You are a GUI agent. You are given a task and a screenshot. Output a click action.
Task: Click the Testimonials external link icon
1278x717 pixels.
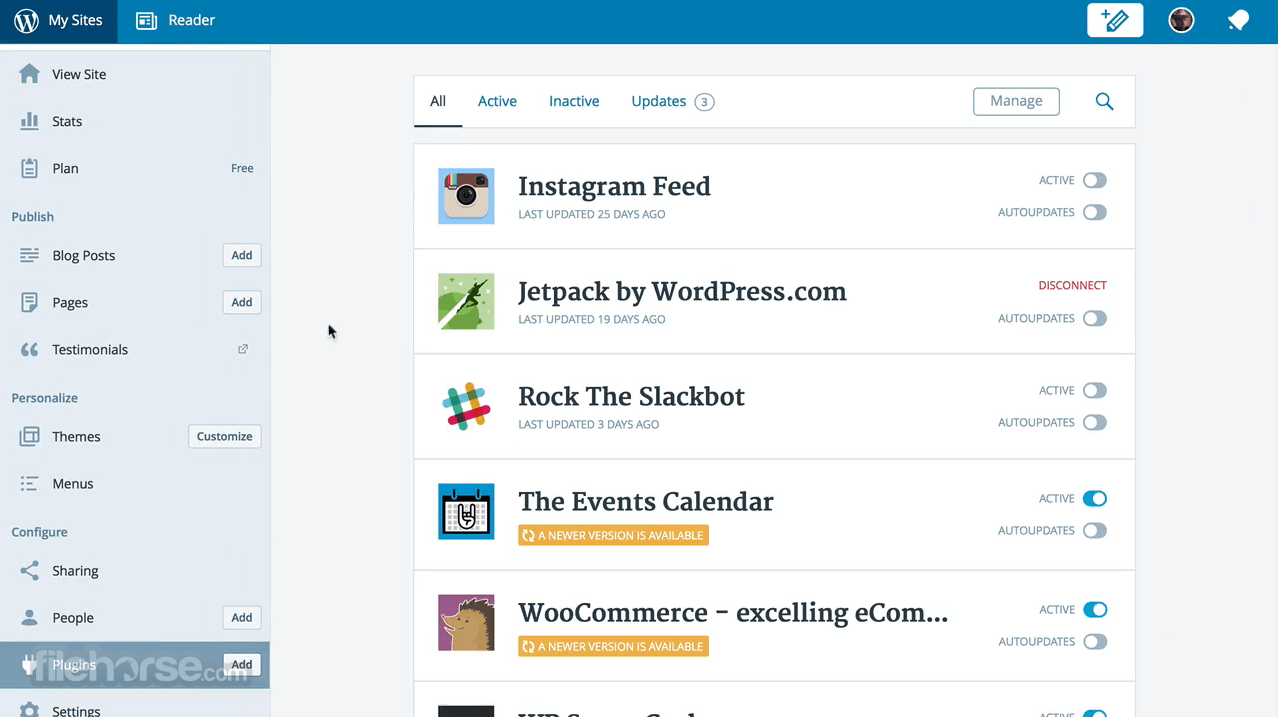point(243,349)
